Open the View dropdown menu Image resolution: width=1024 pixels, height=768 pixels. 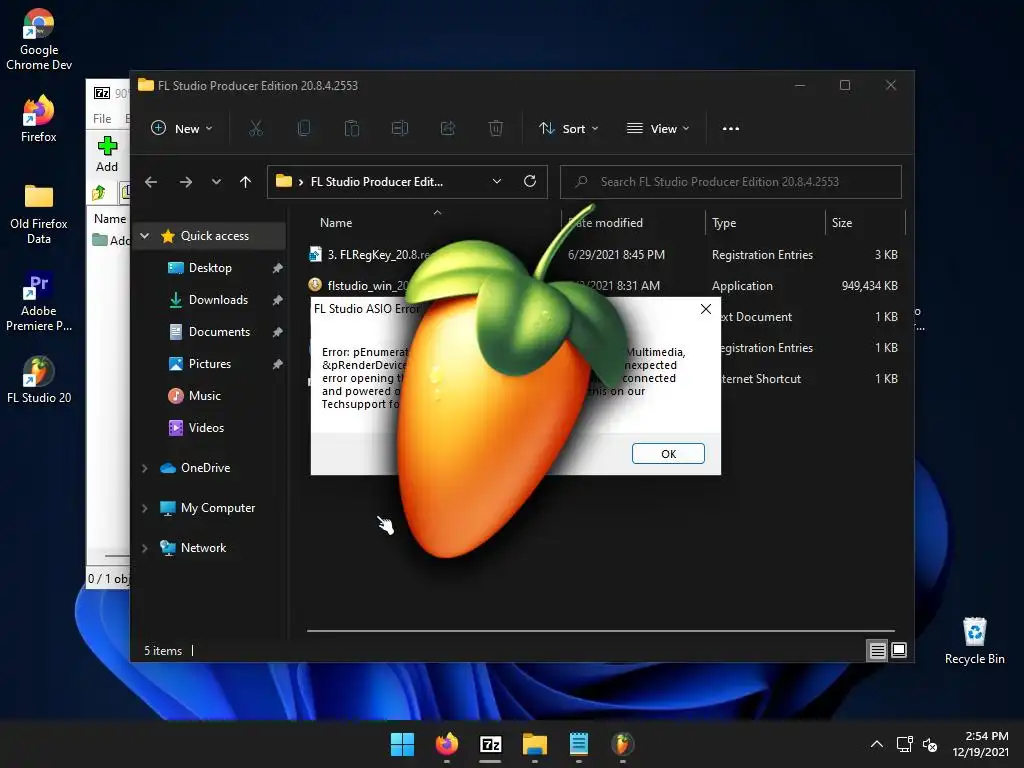tap(658, 129)
